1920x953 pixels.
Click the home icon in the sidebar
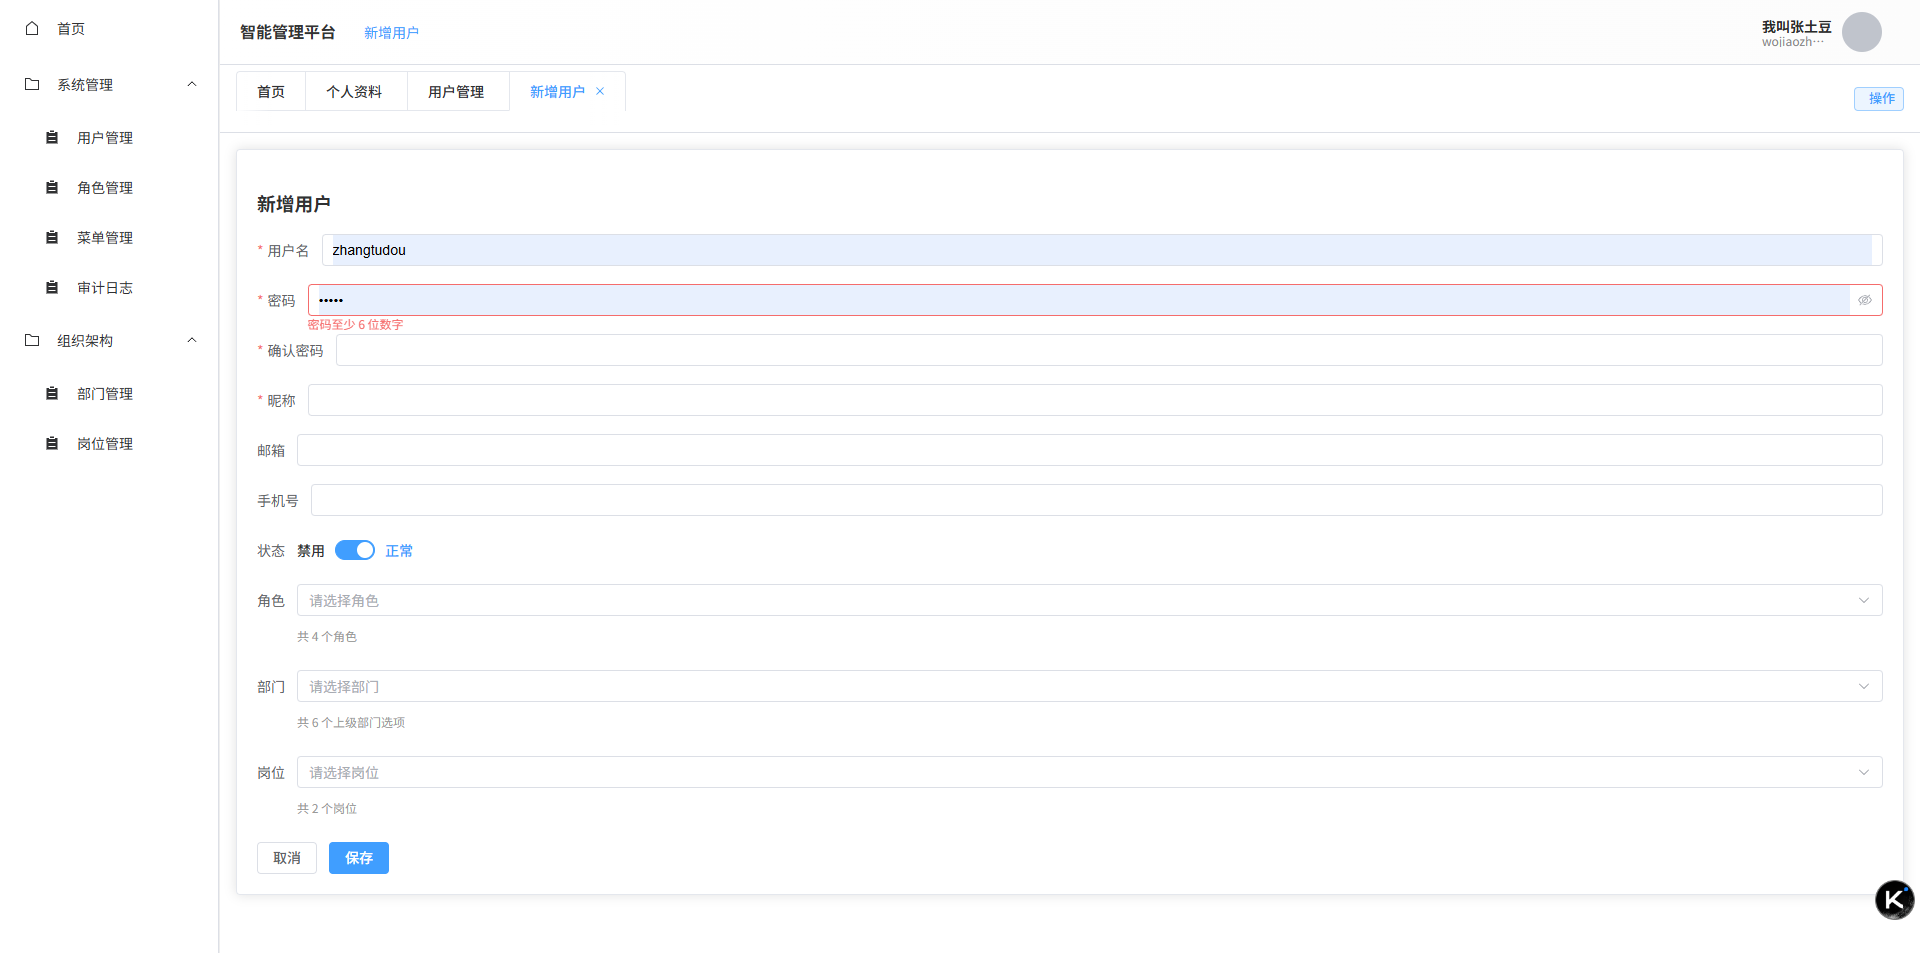click(x=32, y=28)
